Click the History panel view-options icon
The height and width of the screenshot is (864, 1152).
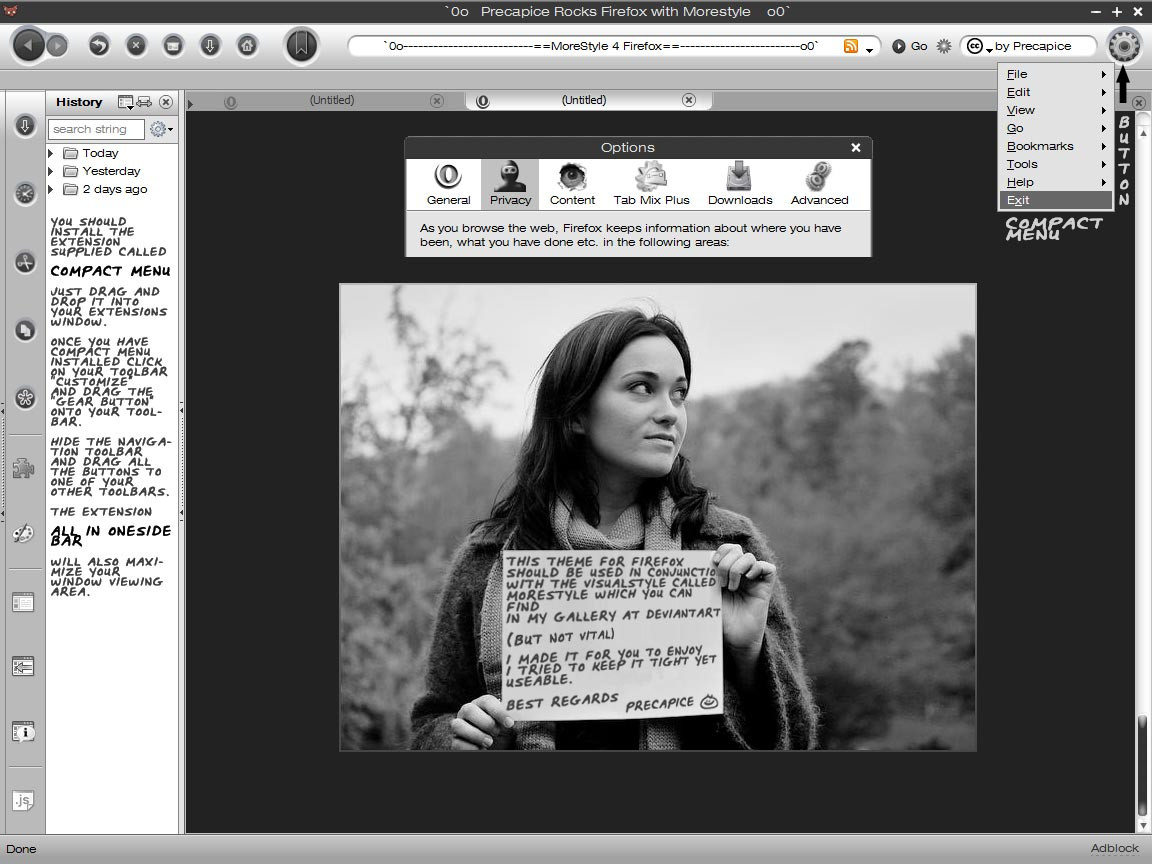126,102
